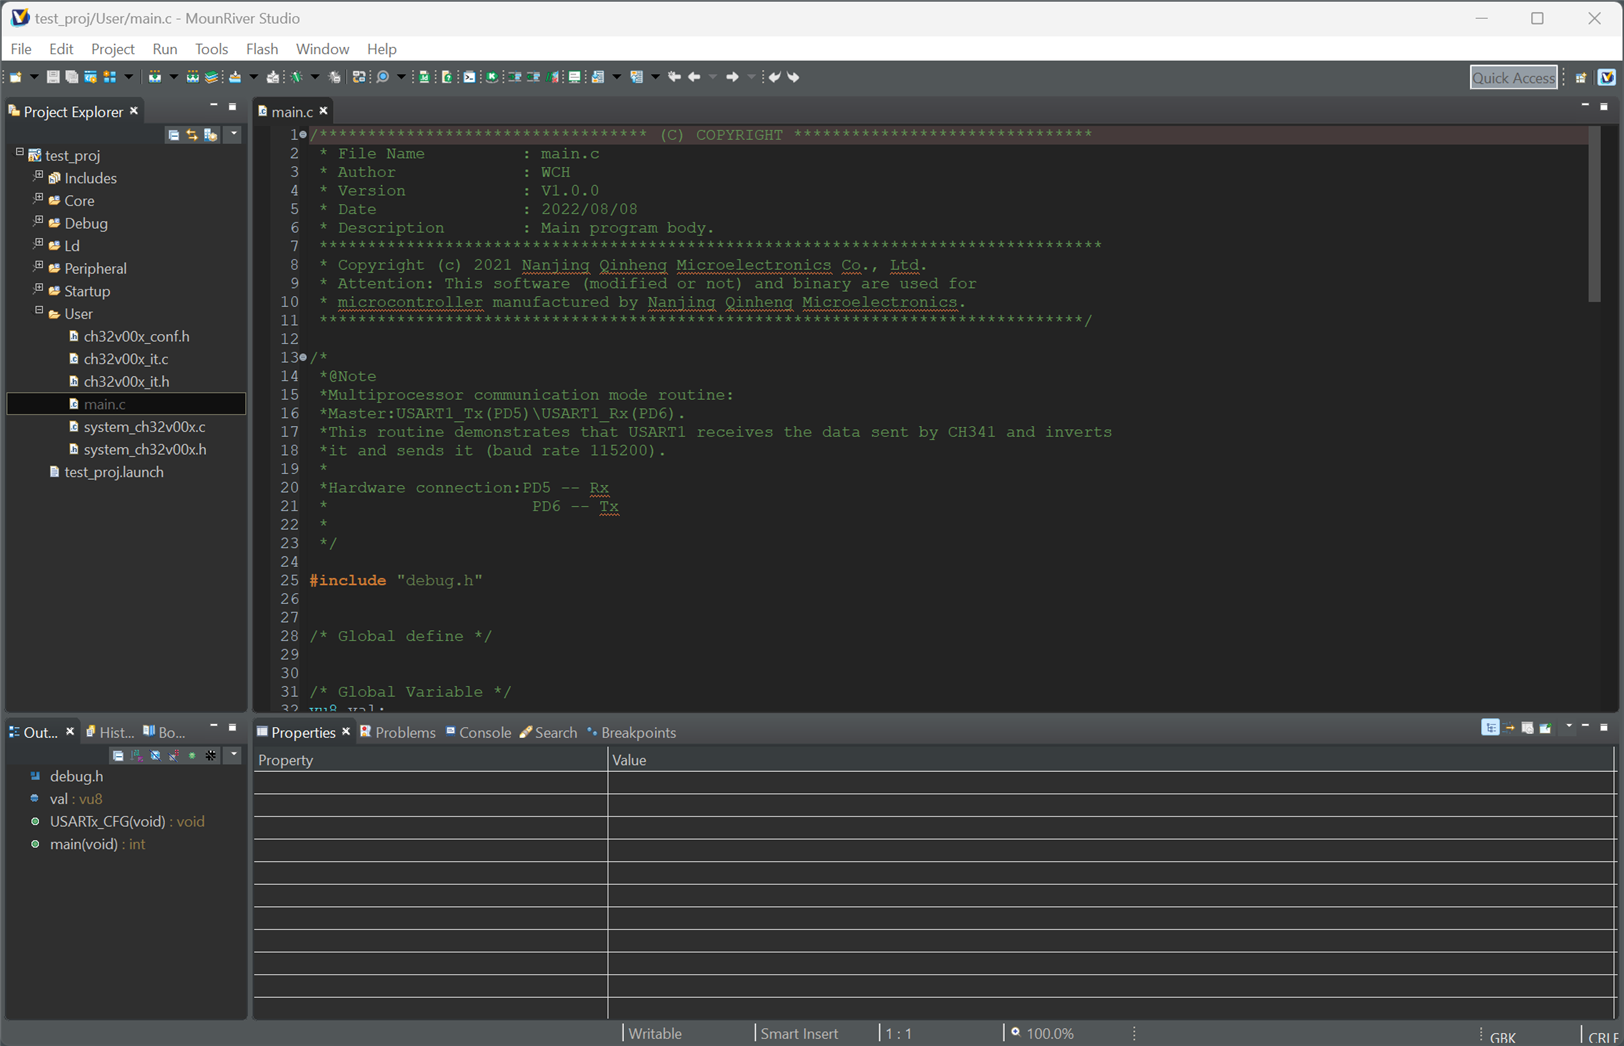The image size is (1624, 1046).
Task: Click the Search magnifier toolbar icon
Action: point(382,77)
